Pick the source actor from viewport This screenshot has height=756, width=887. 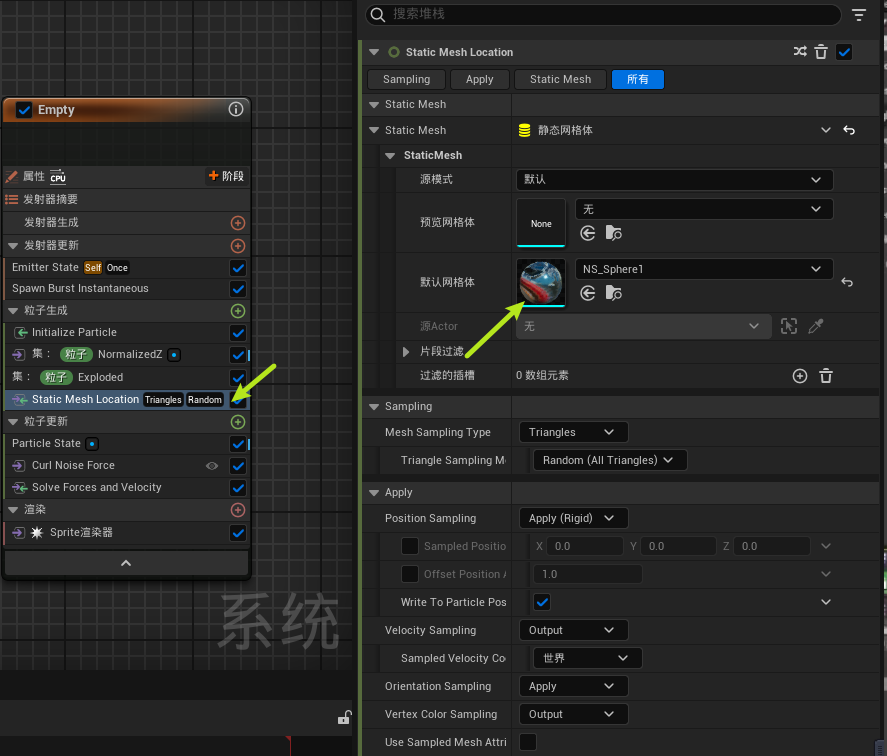(789, 326)
